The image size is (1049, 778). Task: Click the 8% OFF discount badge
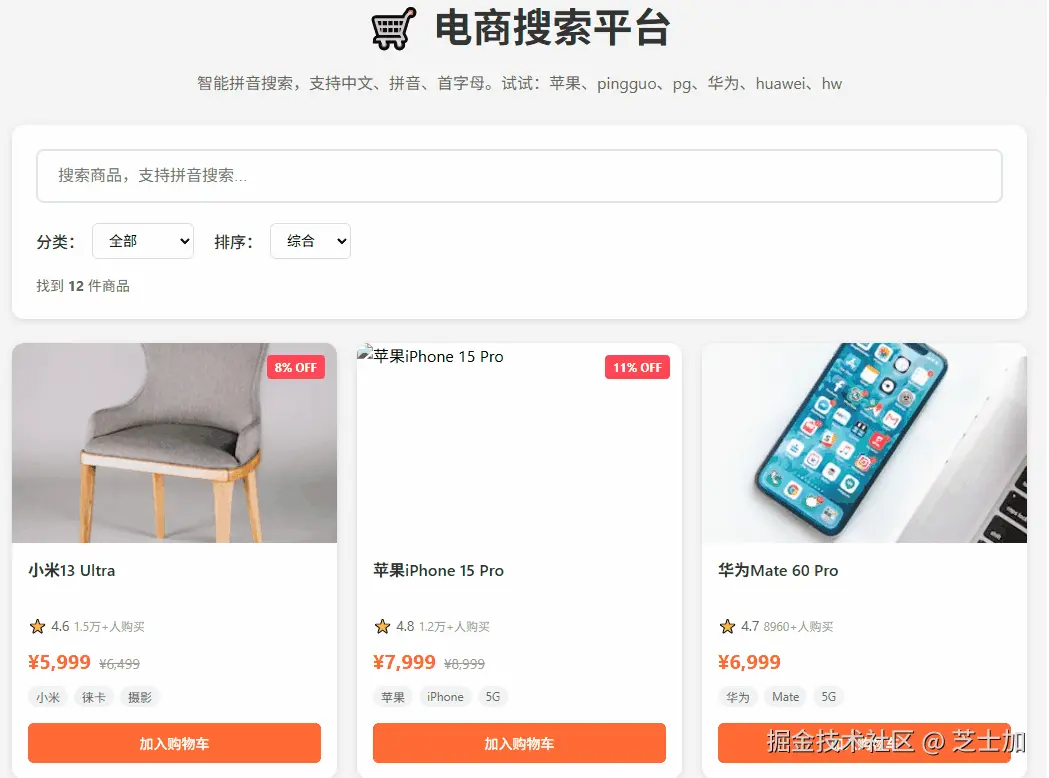click(x=296, y=367)
